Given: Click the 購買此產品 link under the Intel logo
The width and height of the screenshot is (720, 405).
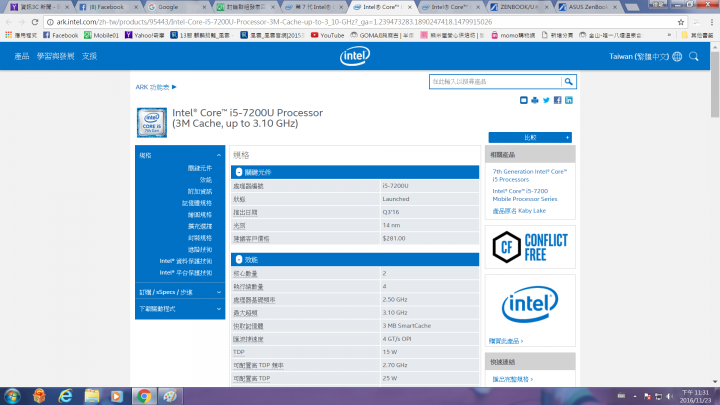Looking at the screenshot, I should (x=506, y=341).
